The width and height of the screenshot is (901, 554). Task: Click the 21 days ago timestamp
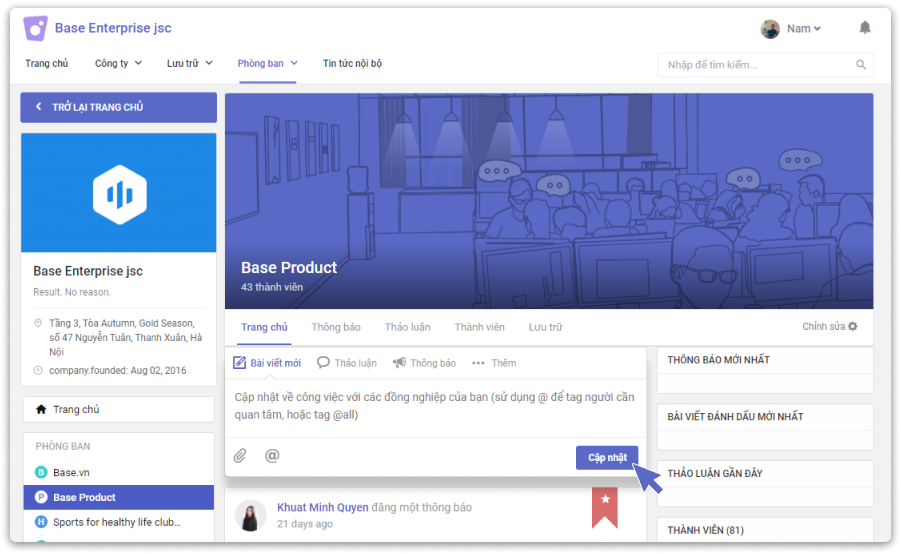[x=305, y=524]
